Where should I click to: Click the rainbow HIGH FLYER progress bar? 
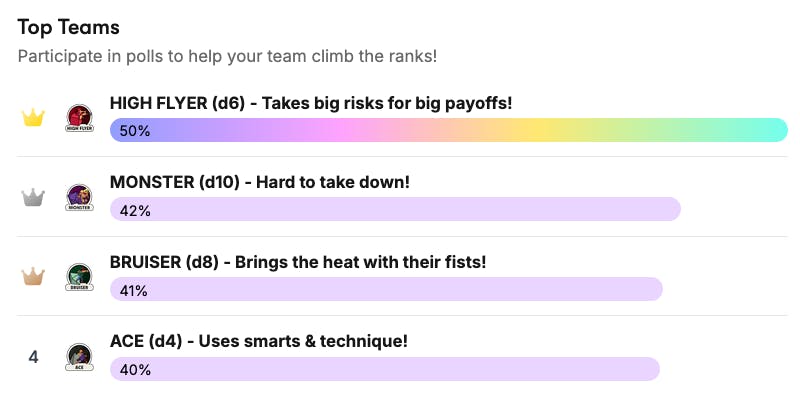(x=448, y=130)
